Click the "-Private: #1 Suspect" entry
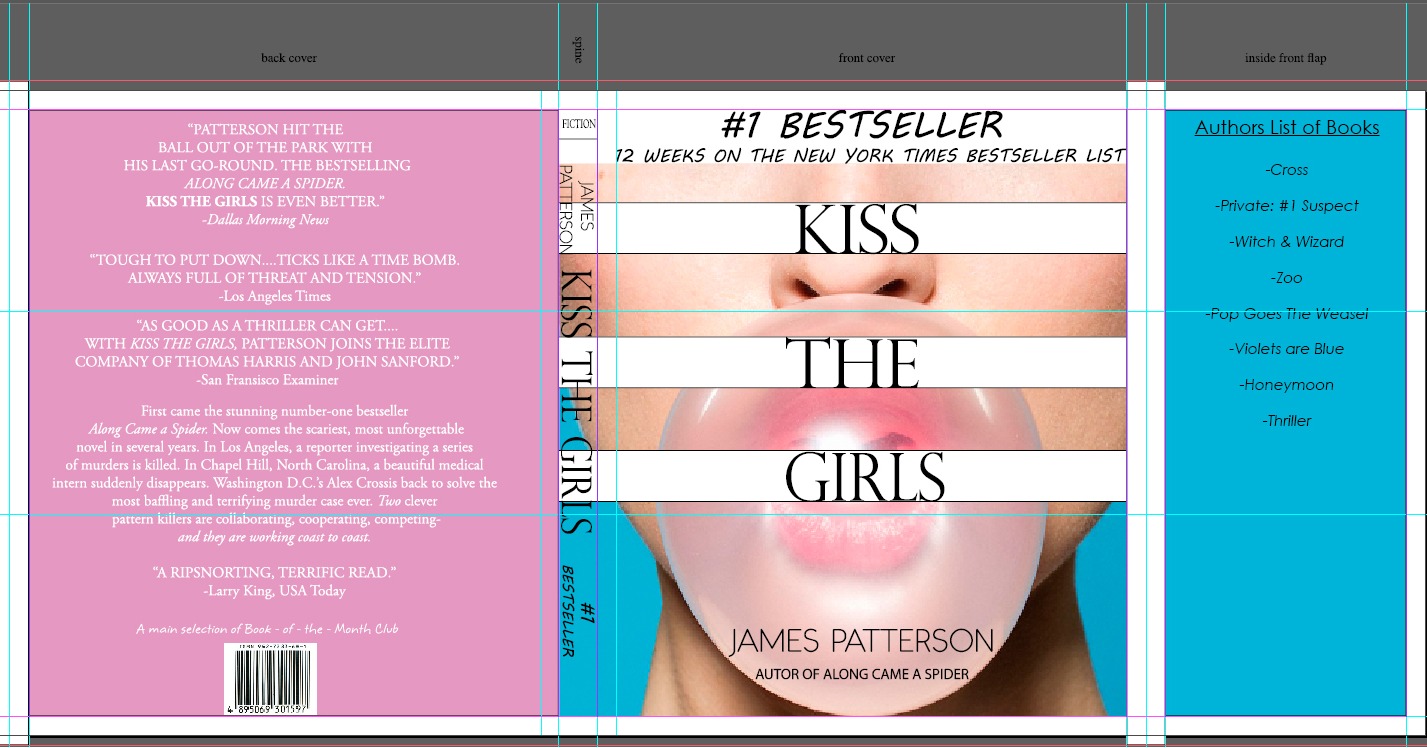The width and height of the screenshot is (1427, 748). pos(1286,206)
